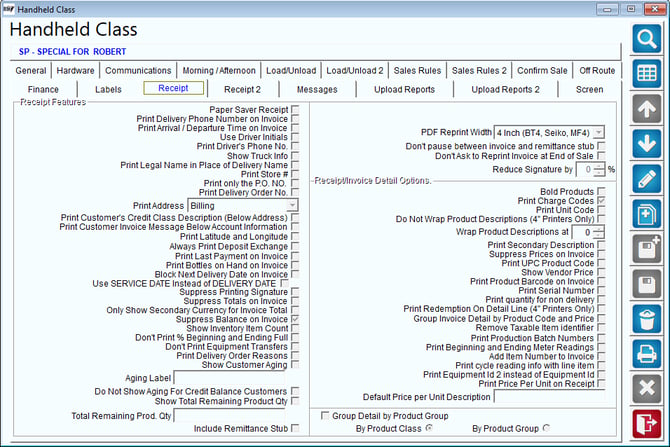Open the grid list view icon
Screen dimensions: 670x447
[x=646, y=74]
